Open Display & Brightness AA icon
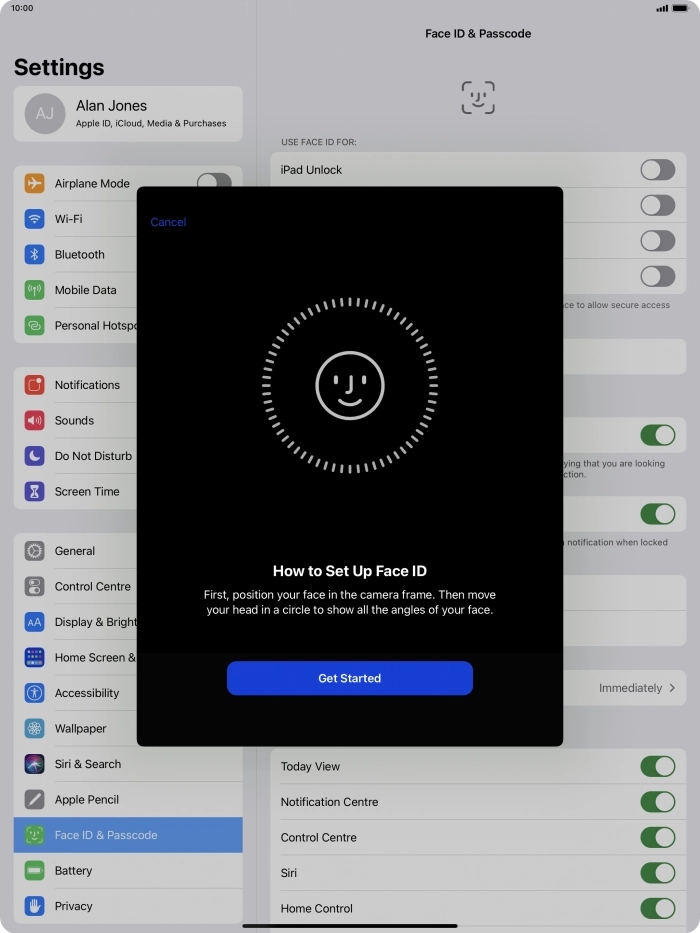Viewport: 700px width, 933px height. pos(35,622)
